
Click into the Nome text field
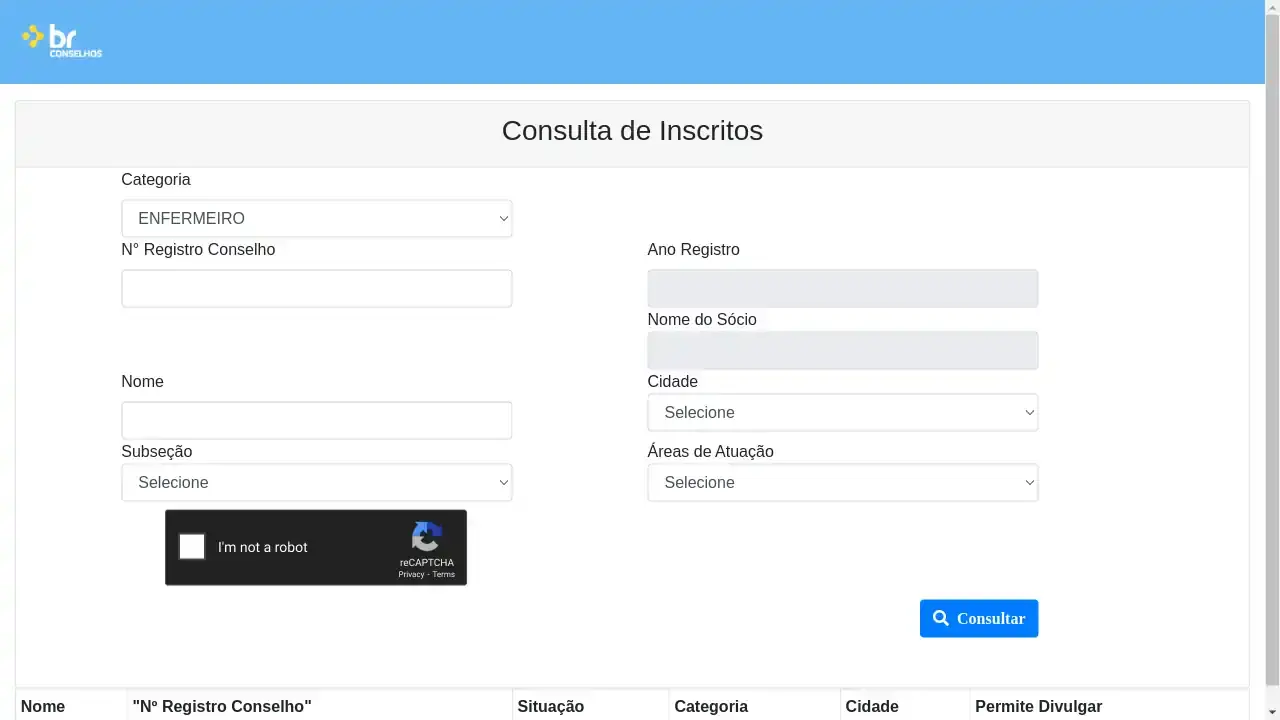tap(316, 421)
